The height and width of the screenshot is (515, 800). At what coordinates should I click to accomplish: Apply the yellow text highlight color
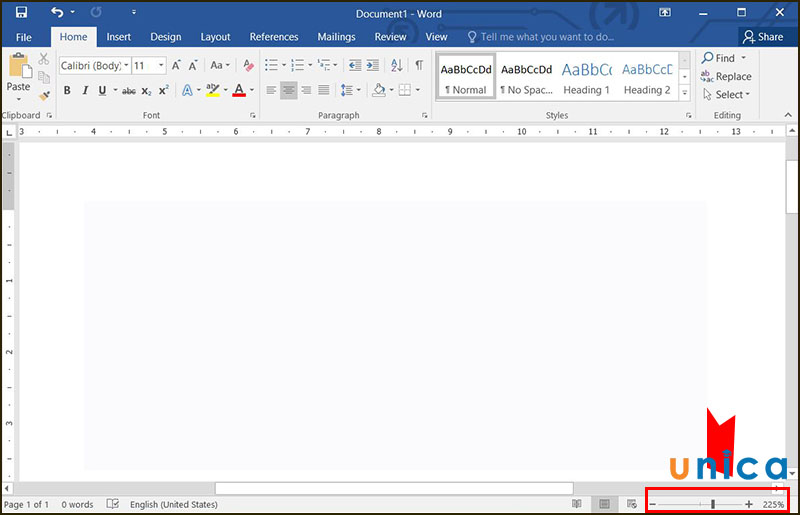tap(213, 90)
